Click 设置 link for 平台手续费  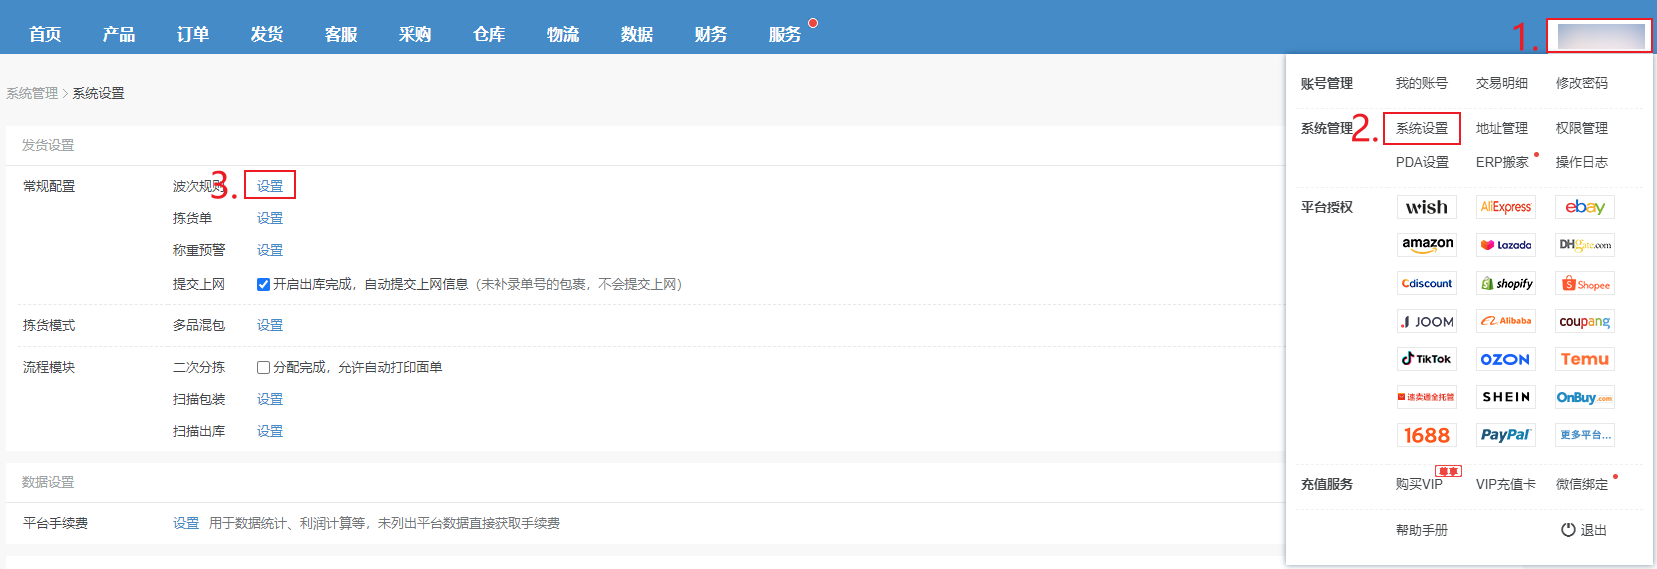coord(186,523)
